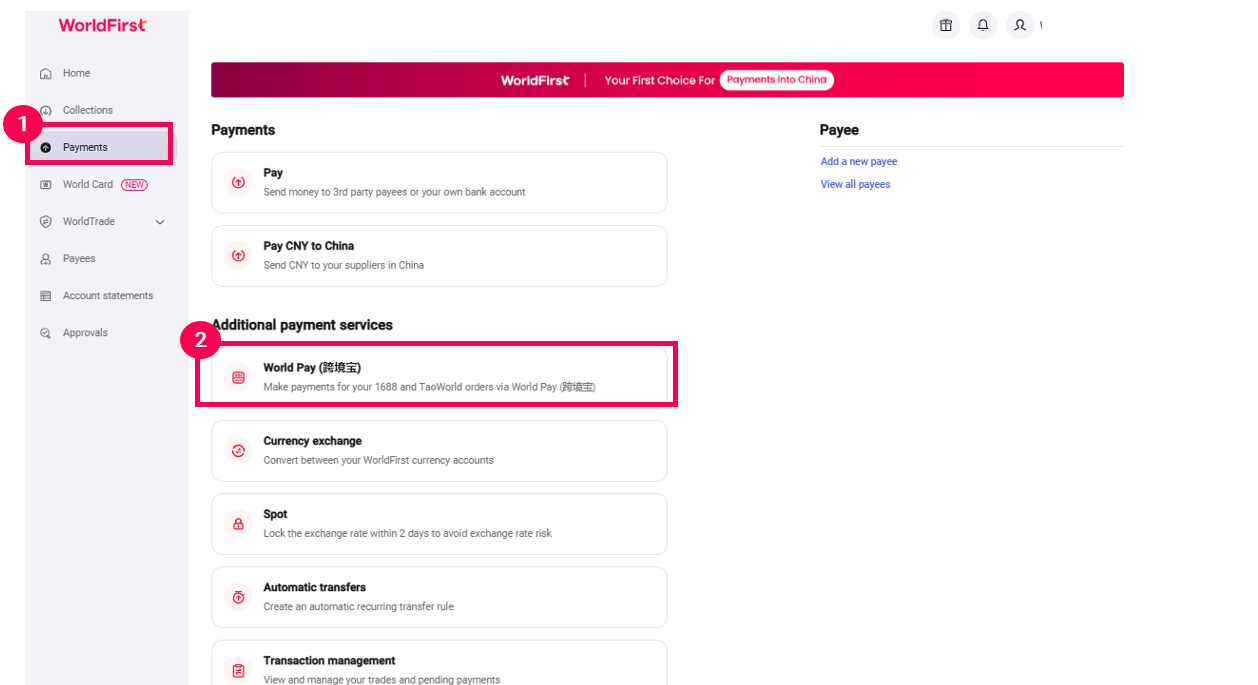Open the Automatic transfers card
Screen dimensions: 1258x685
[439, 597]
